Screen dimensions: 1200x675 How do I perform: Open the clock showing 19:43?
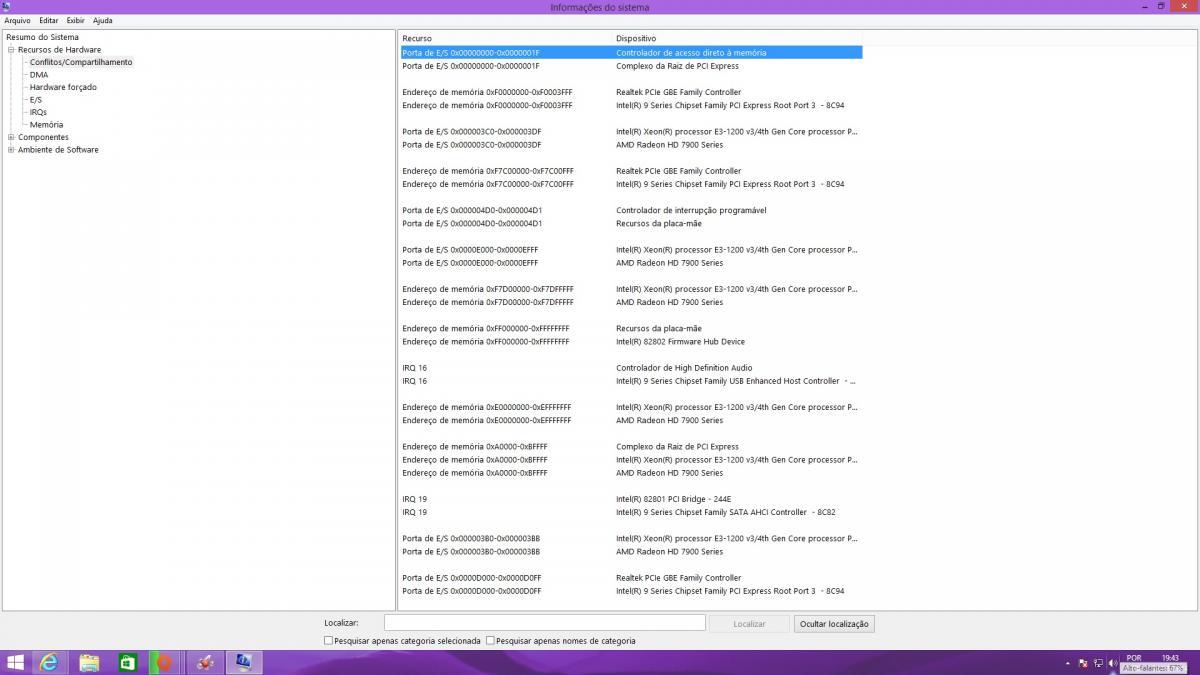click(1171, 658)
